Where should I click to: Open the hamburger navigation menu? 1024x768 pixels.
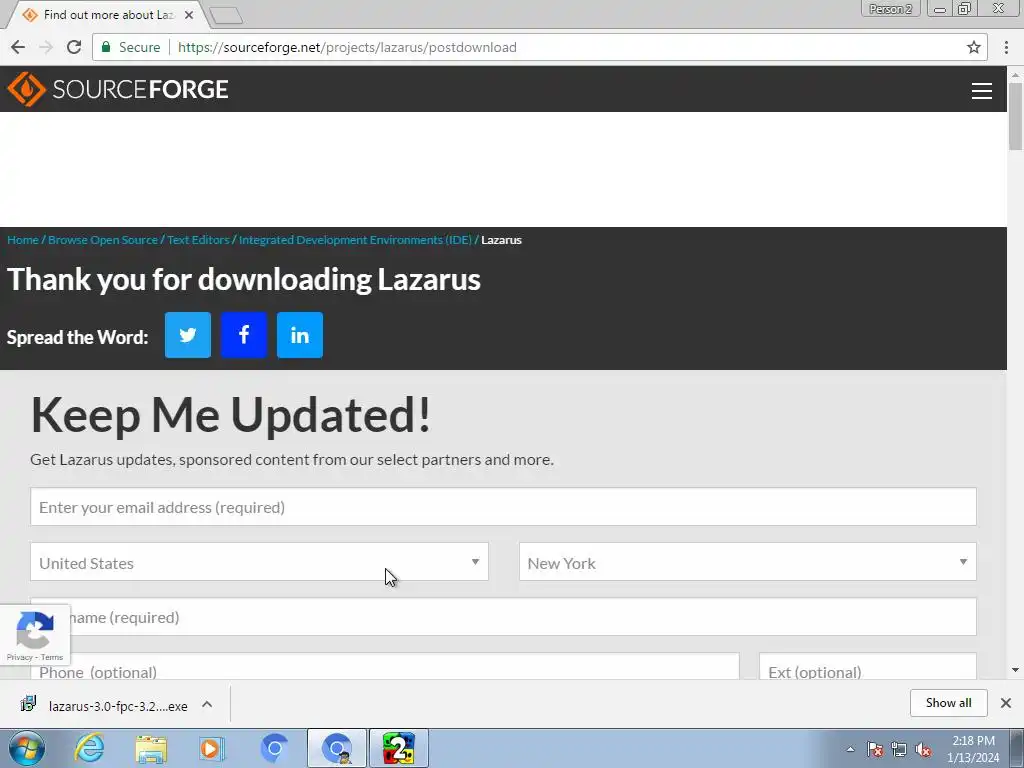pyautogui.click(x=982, y=91)
